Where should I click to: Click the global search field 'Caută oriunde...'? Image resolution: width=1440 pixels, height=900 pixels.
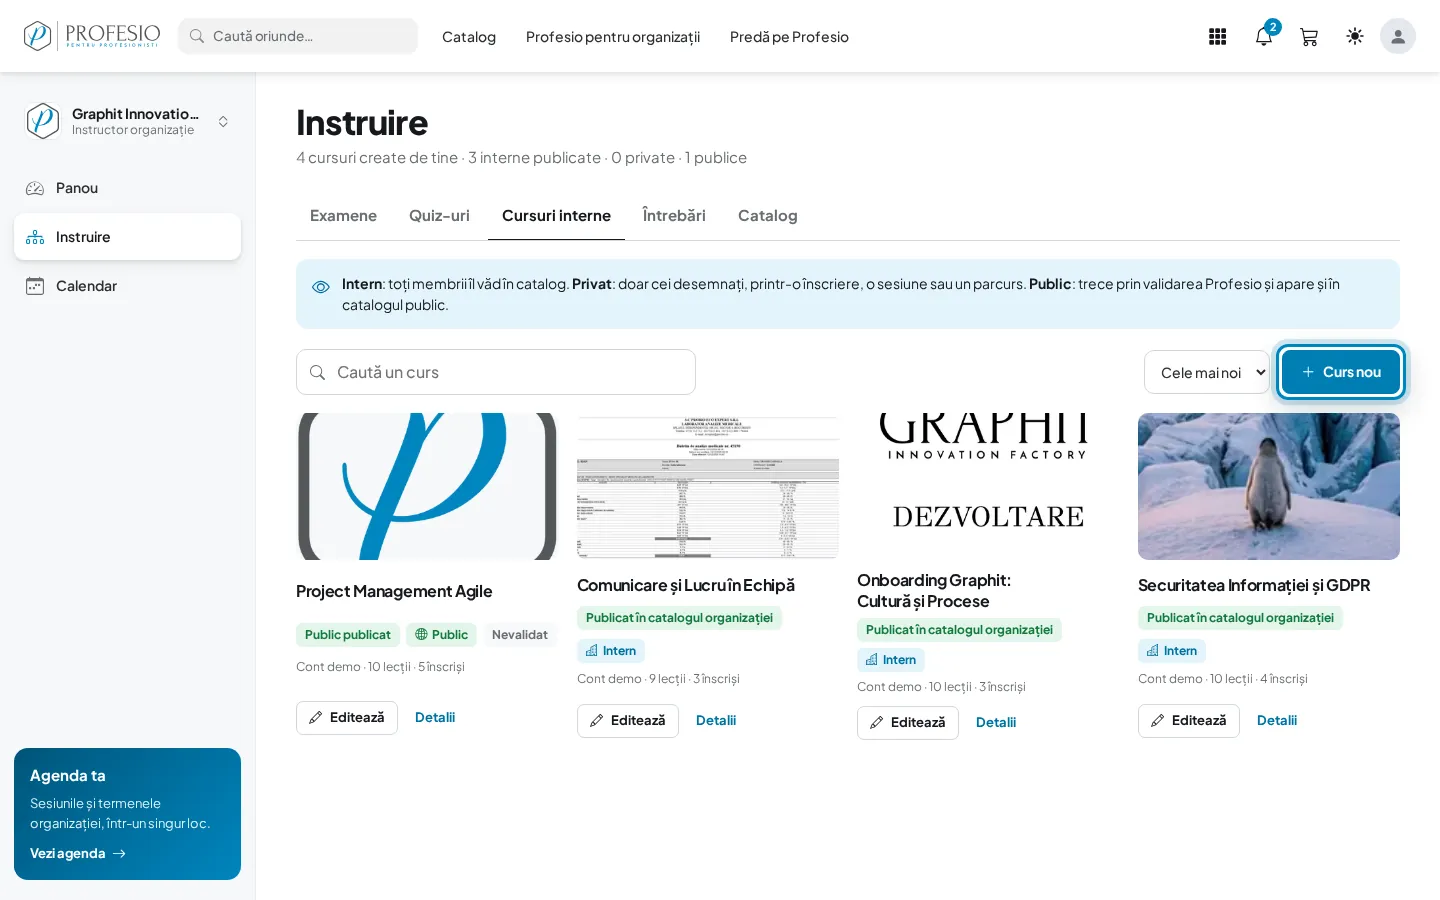[x=298, y=36]
